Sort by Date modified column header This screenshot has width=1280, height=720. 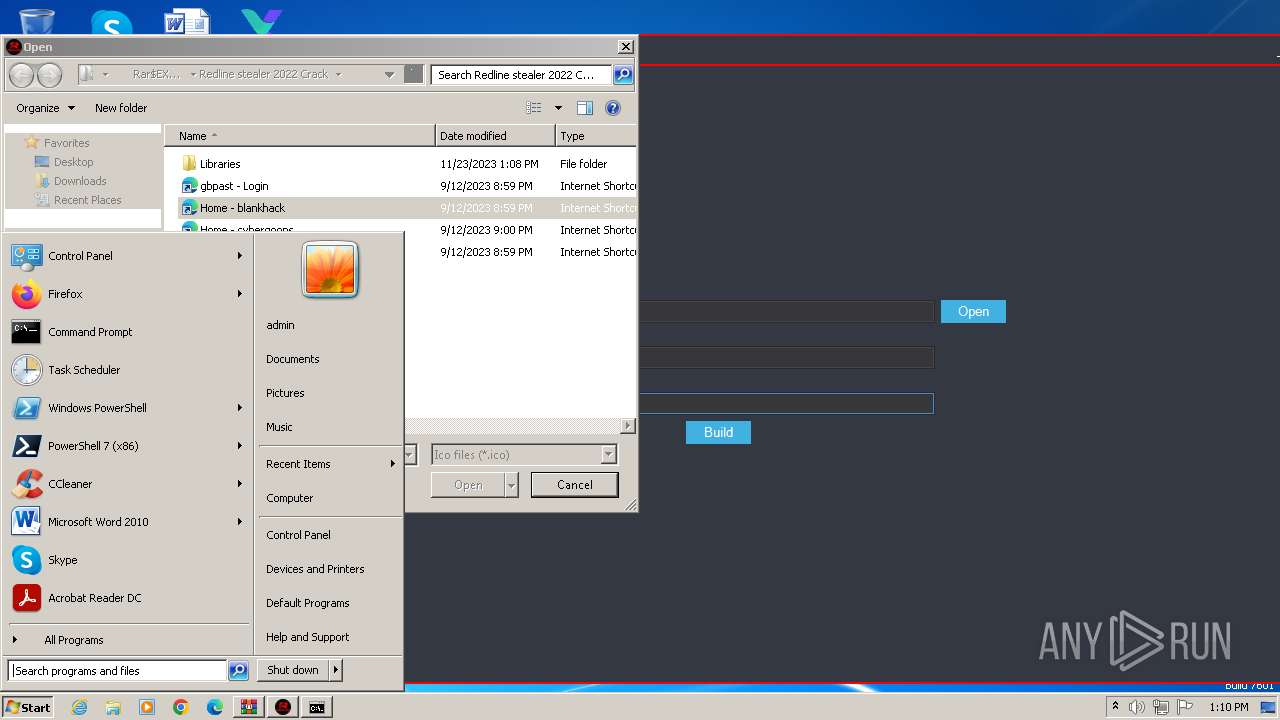[x=495, y=136]
